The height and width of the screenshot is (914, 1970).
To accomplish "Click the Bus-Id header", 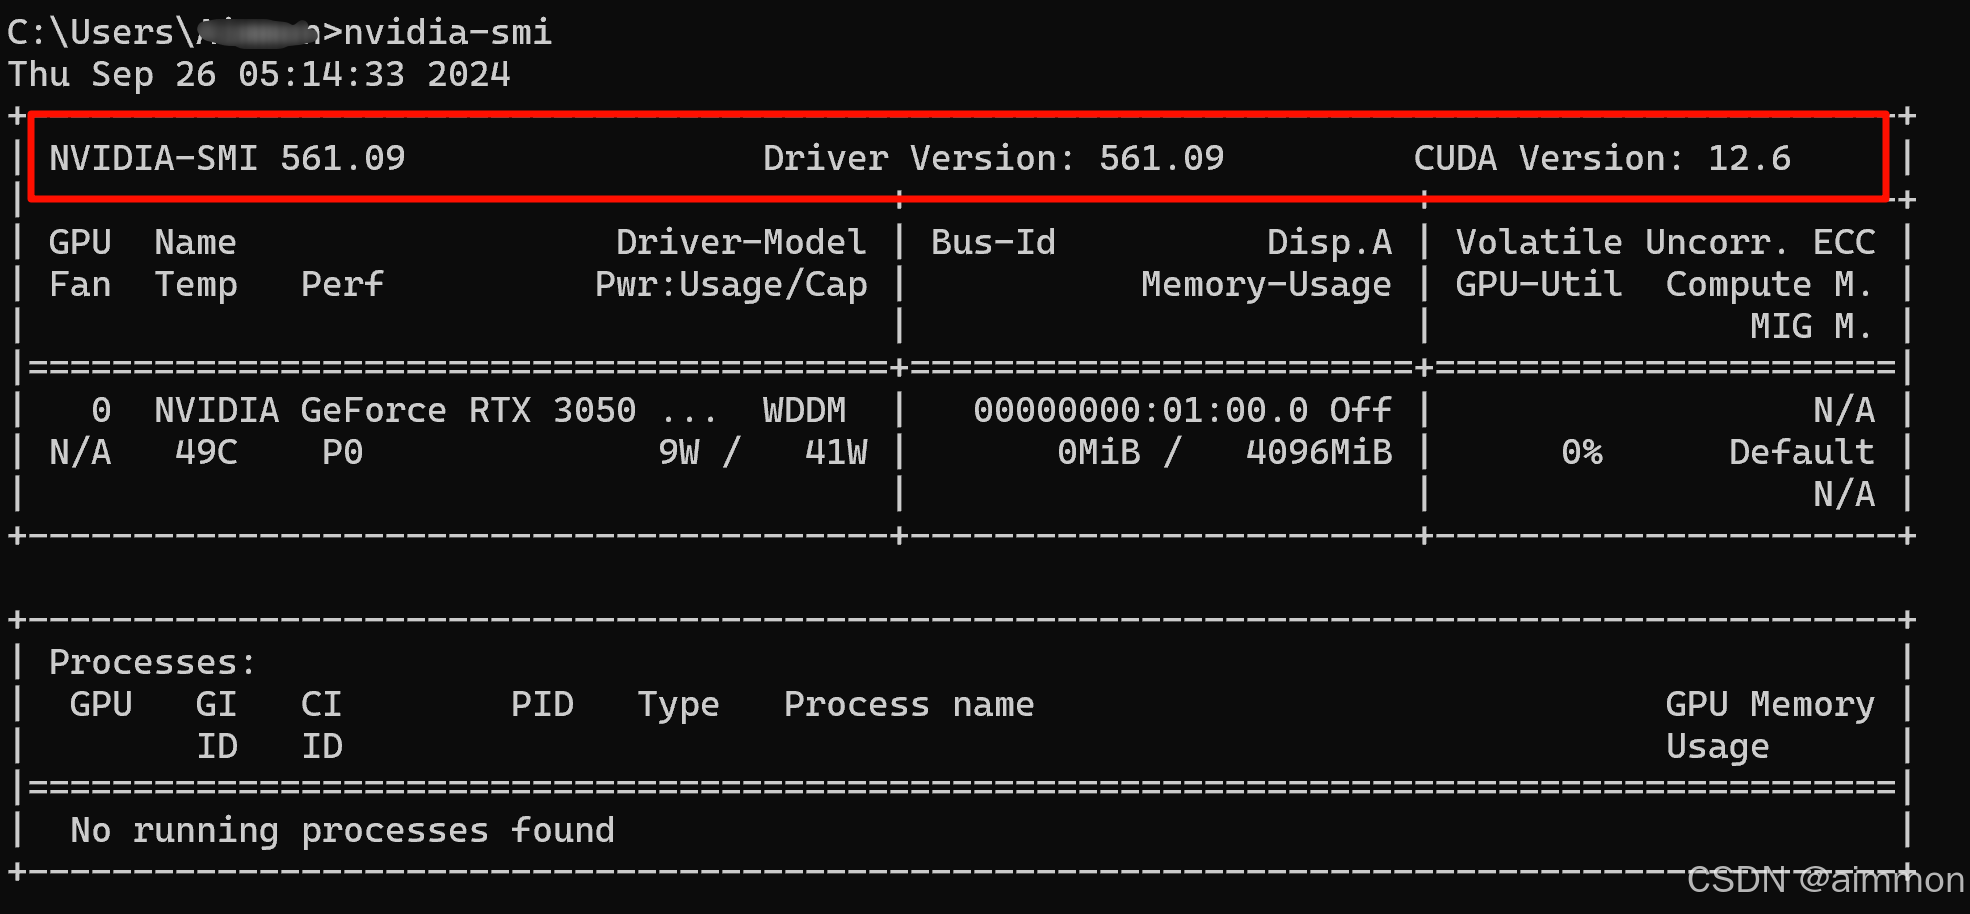I will click(x=993, y=242).
